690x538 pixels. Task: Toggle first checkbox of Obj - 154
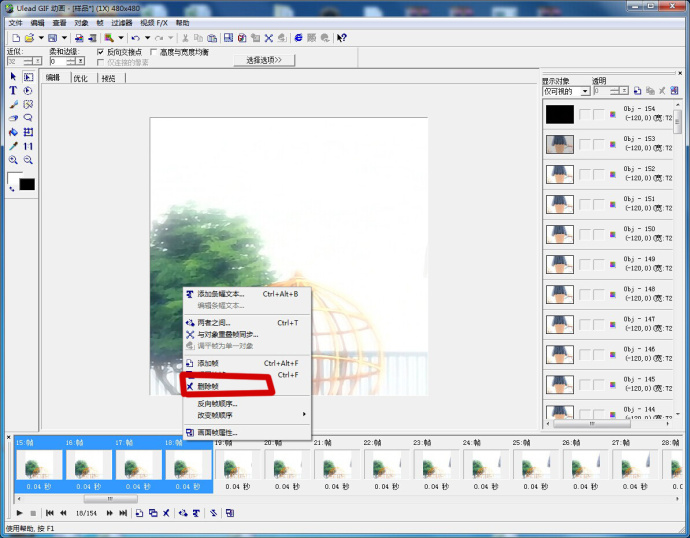584,114
